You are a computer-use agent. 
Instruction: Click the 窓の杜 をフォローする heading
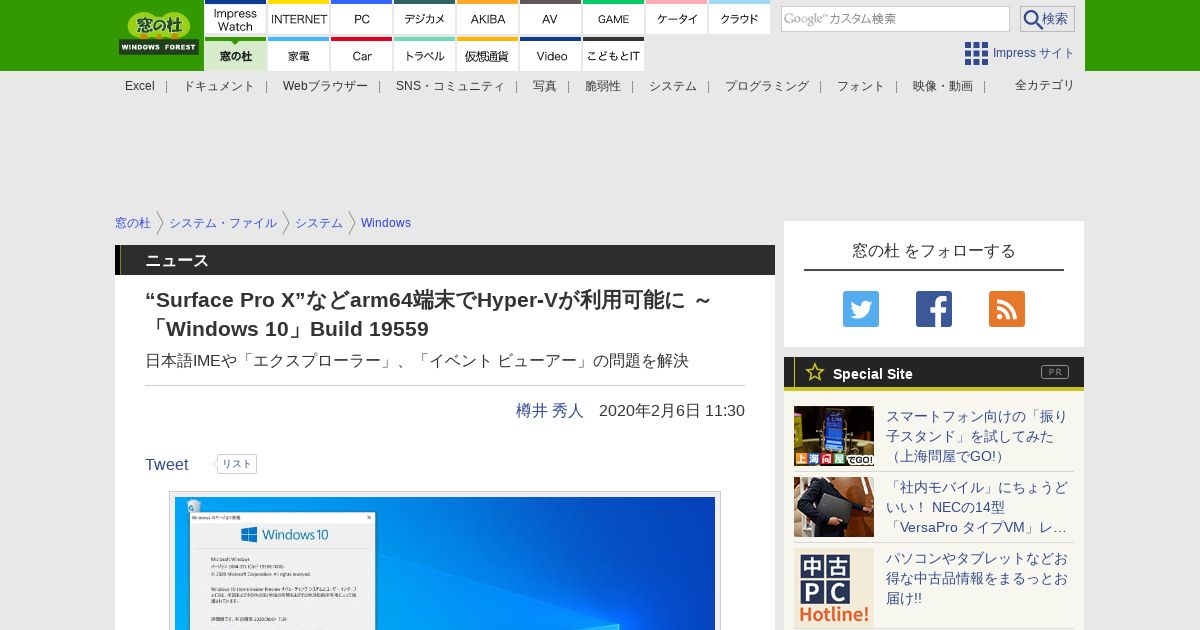pyautogui.click(x=934, y=250)
